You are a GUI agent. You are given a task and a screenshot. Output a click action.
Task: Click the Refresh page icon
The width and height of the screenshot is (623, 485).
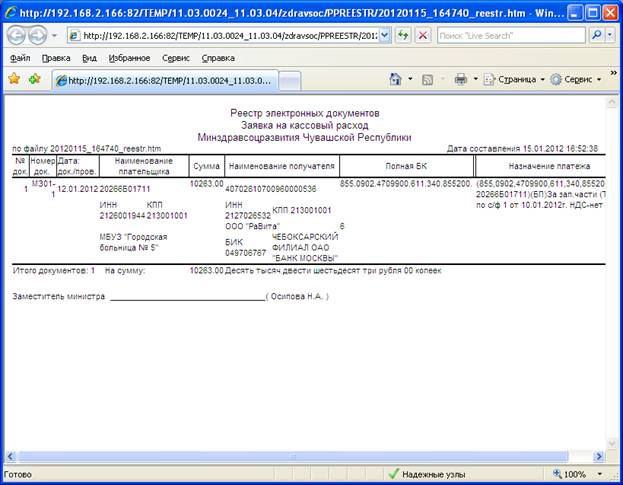(x=403, y=34)
